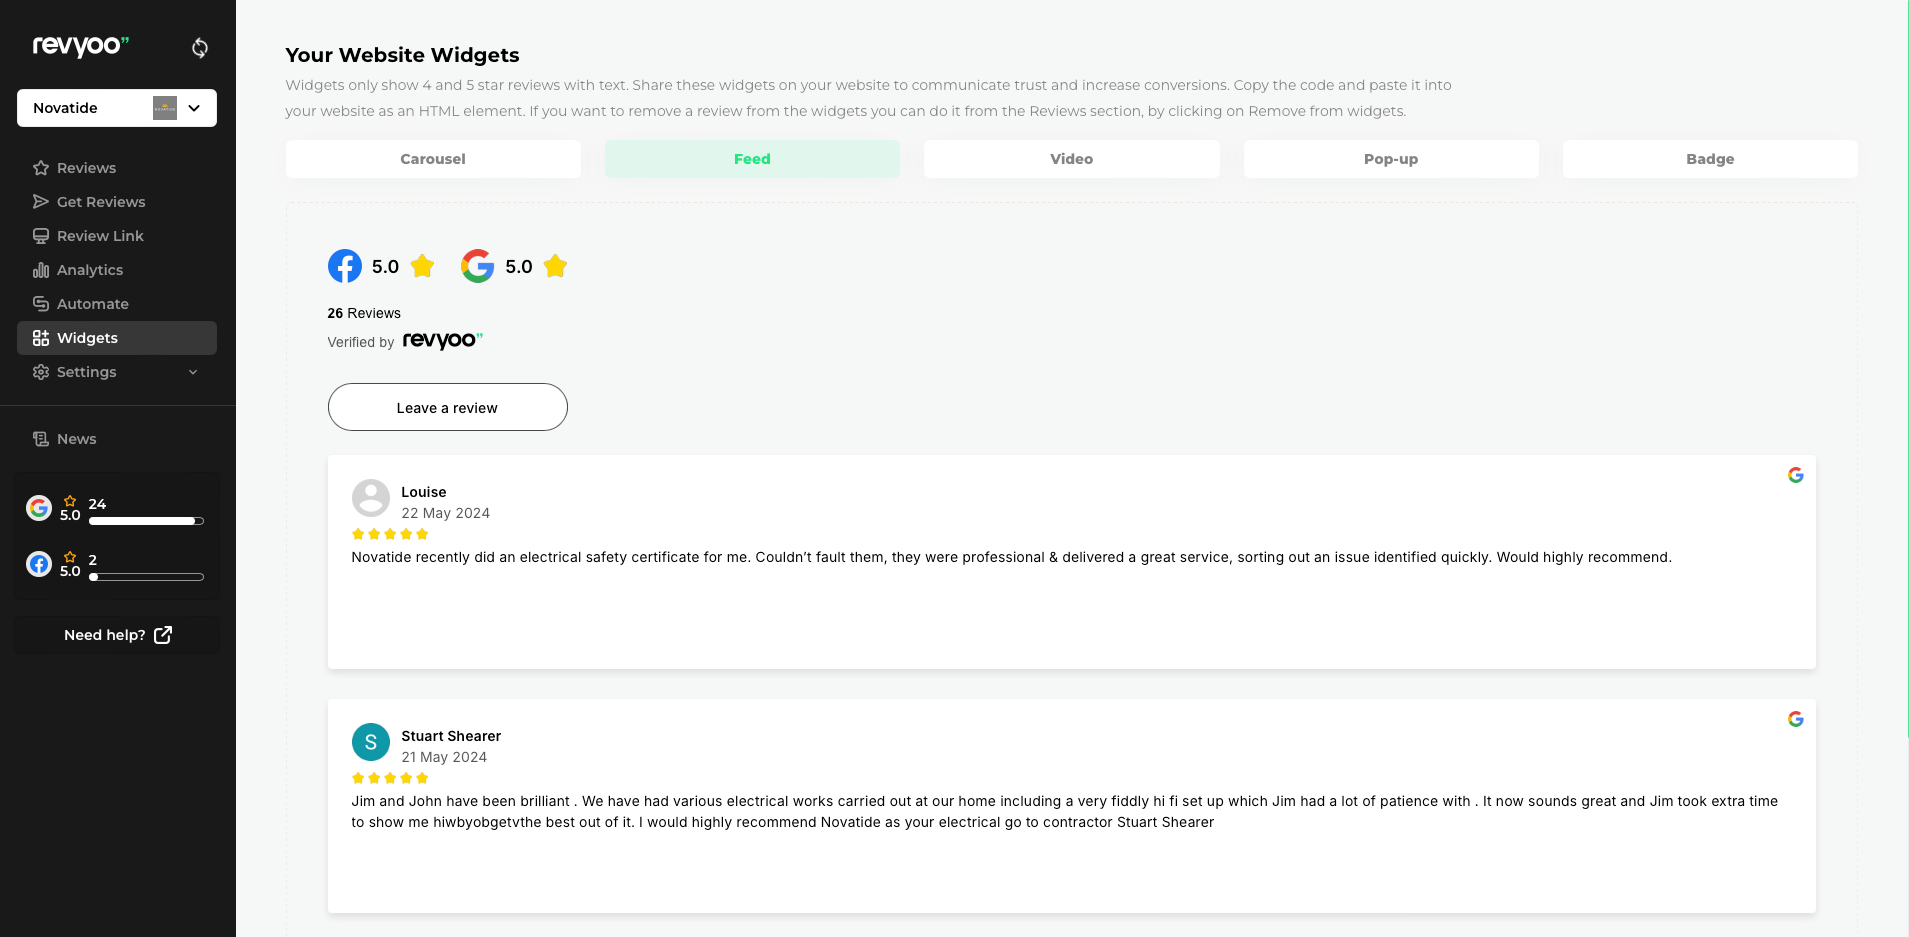Viewport: 1909px width, 937px height.
Task: Click the Google logo in the feed header
Action: click(478, 266)
